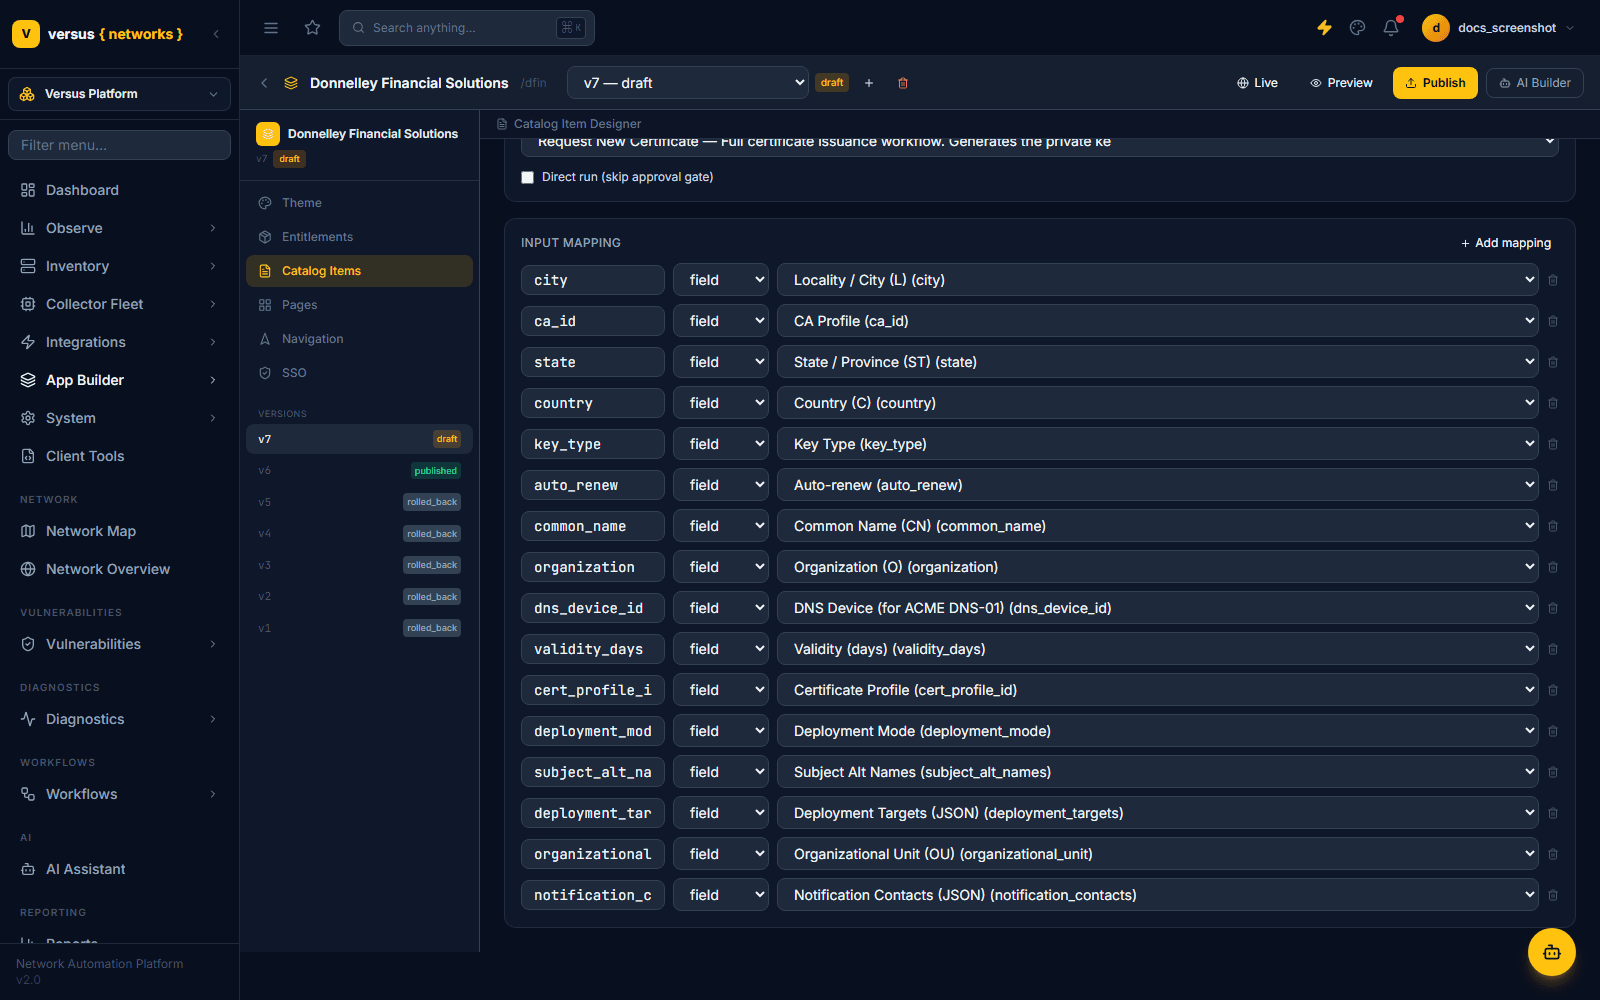Delete the ca_id mapping row
Screen dimensions: 1600x1000
click(x=1553, y=321)
